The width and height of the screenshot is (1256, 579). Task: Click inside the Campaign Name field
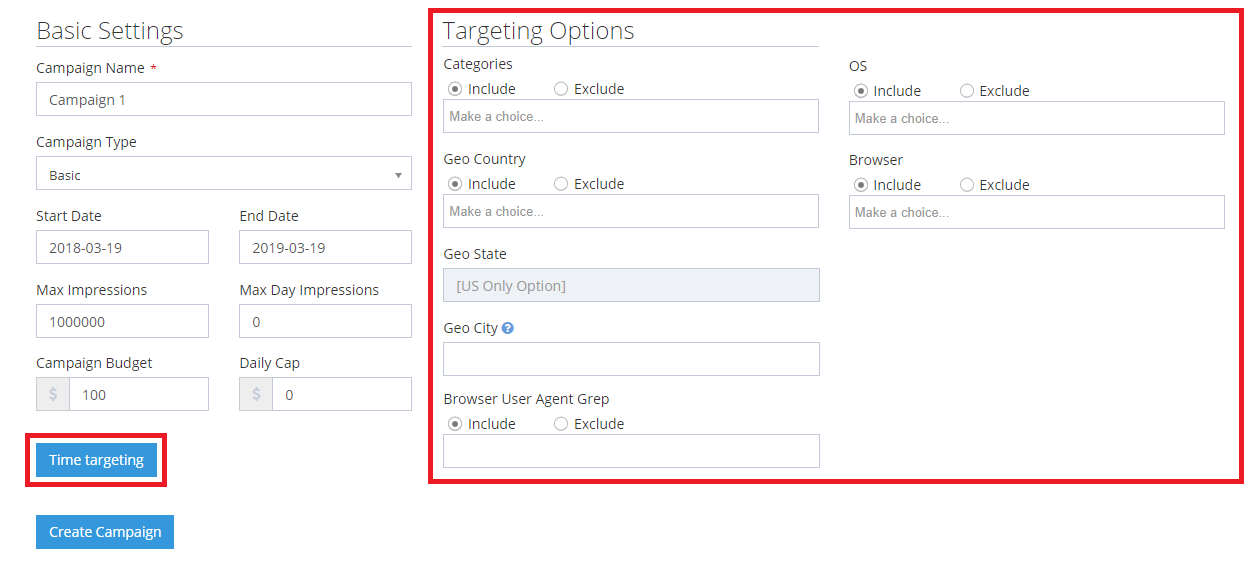tap(223, 99)
